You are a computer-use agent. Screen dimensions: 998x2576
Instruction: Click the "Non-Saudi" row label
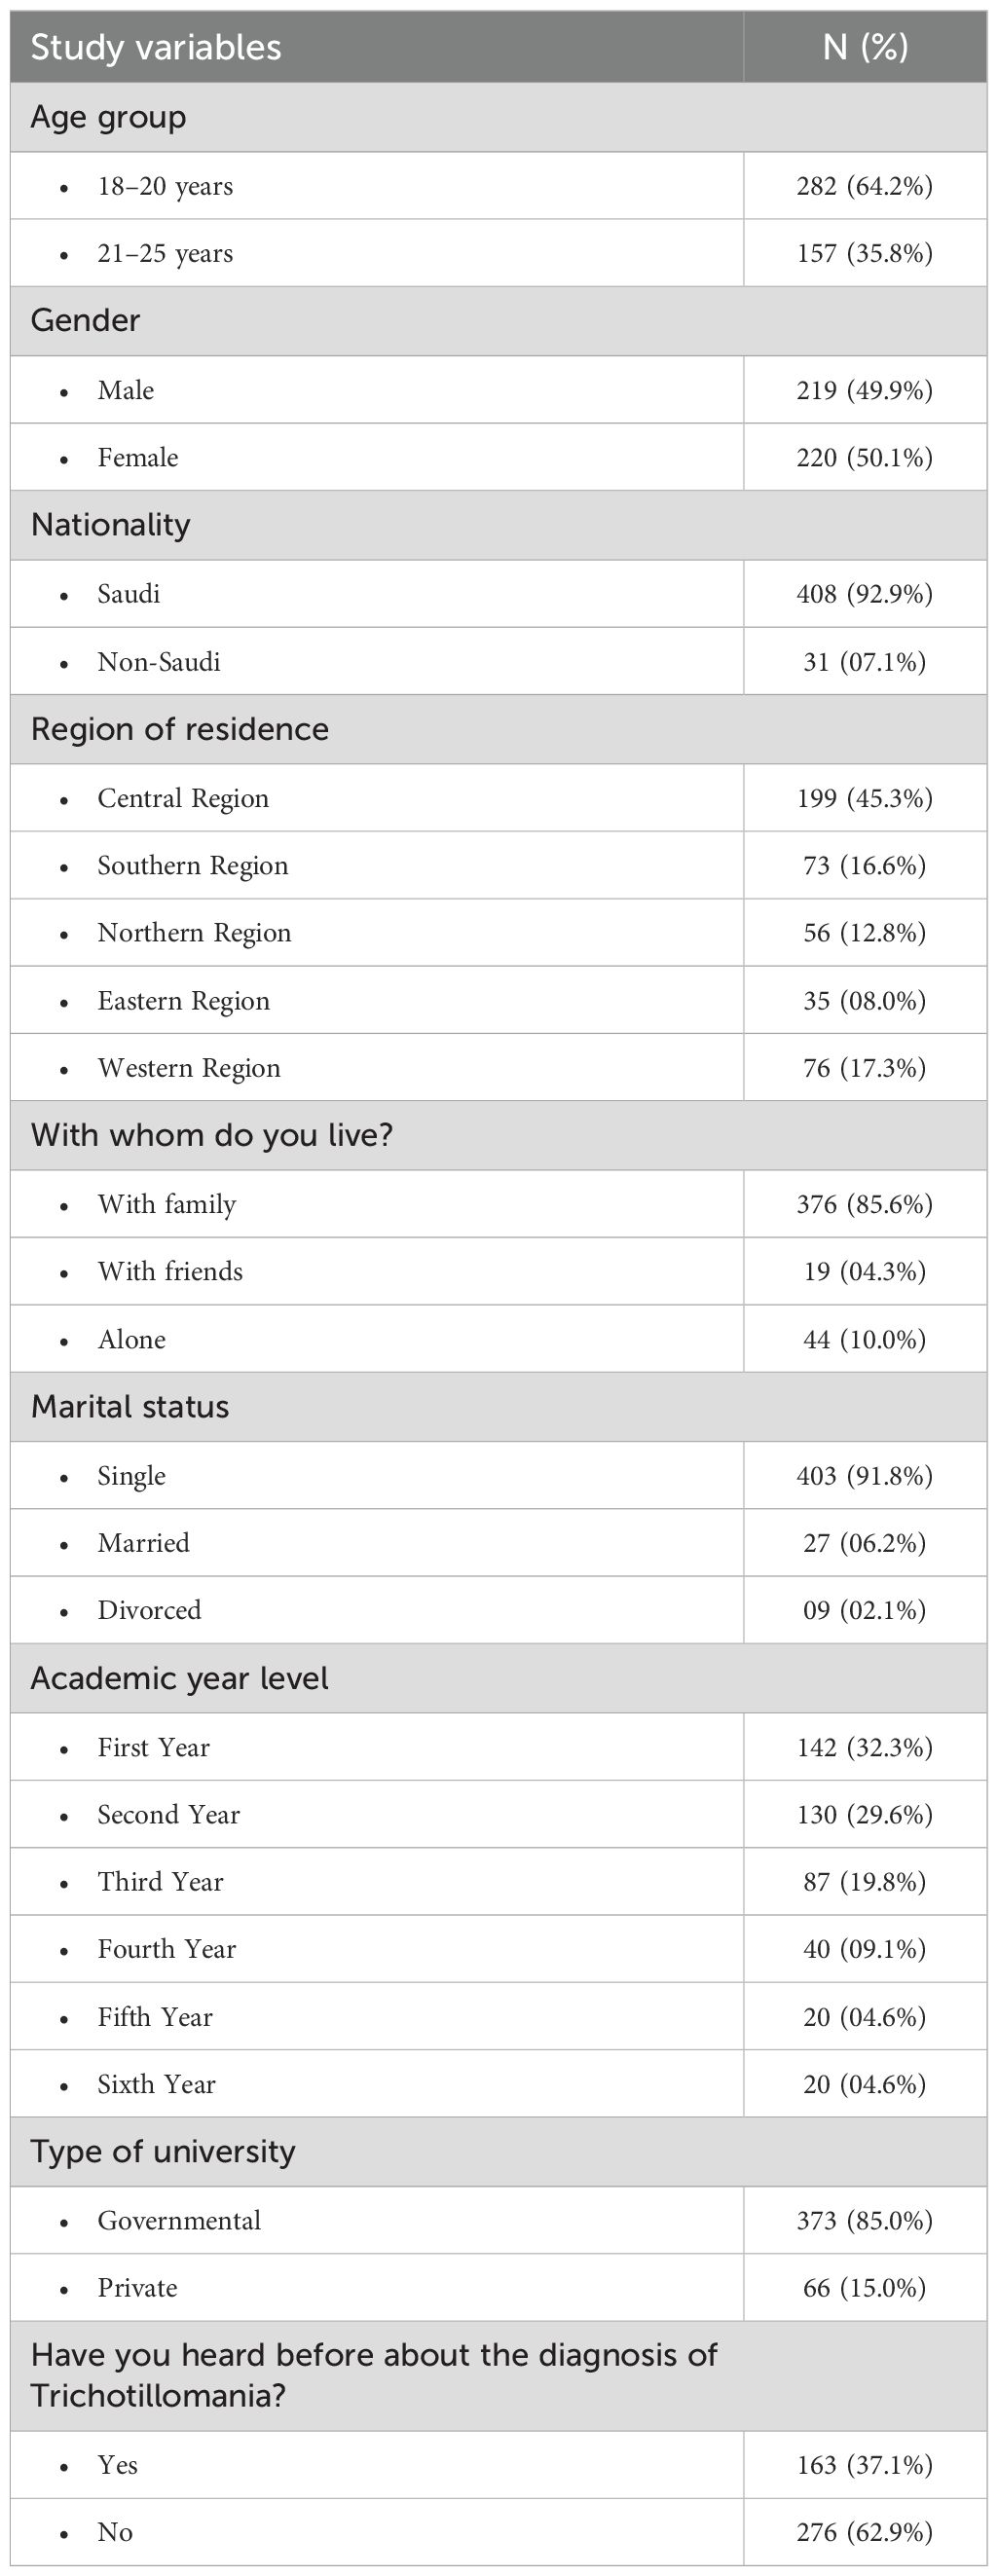point(159,662)
